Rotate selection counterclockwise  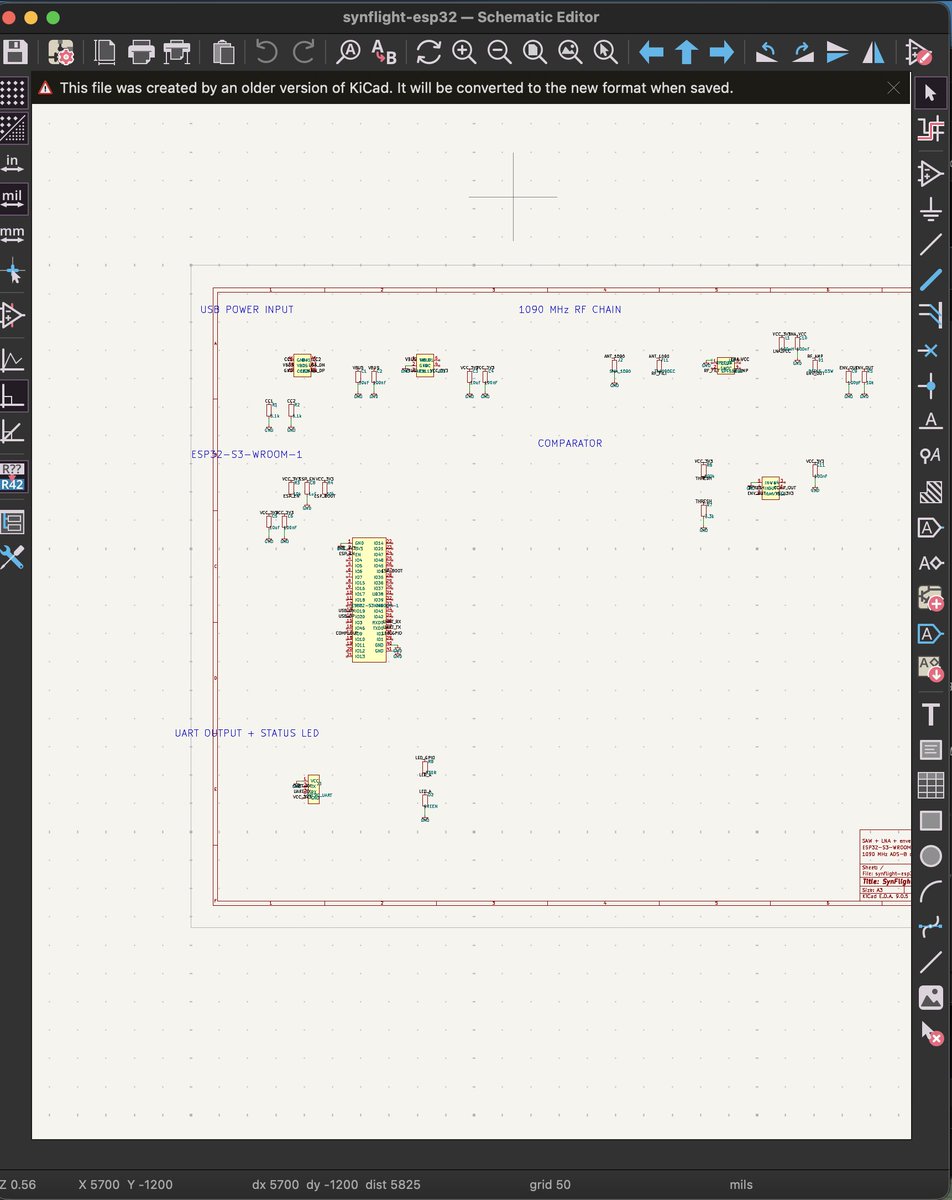(x=767, y=52)
